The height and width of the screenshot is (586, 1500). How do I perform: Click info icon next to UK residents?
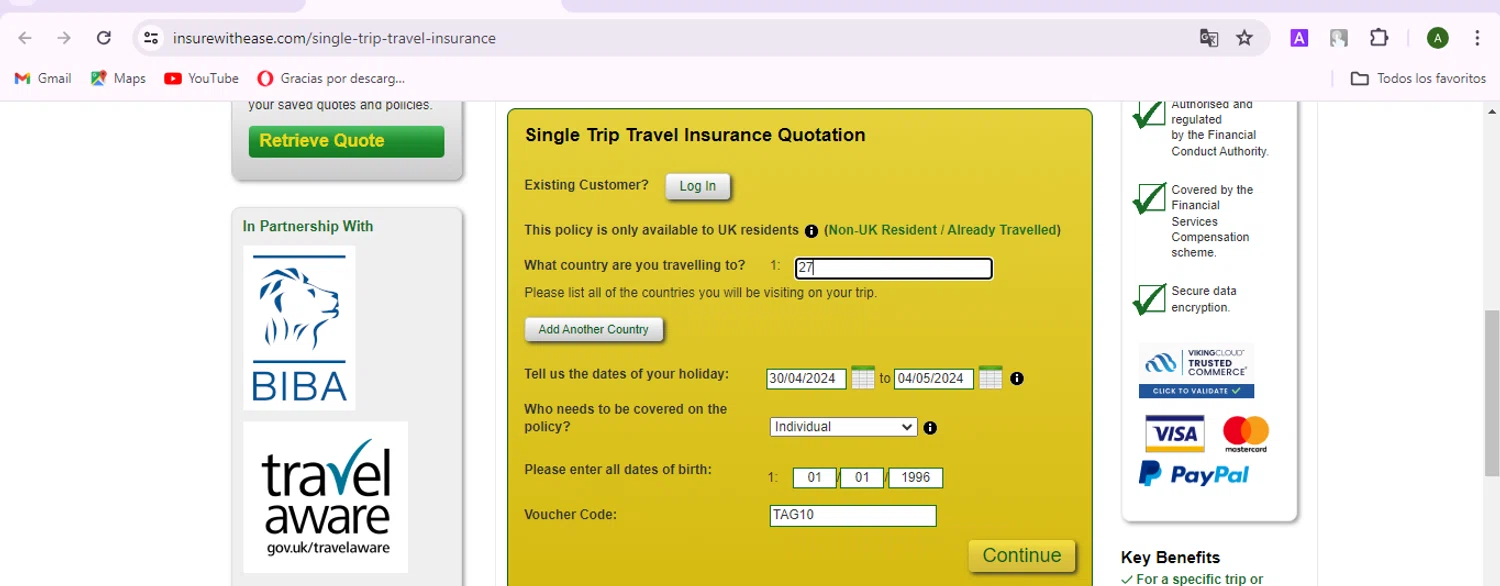point(812,230)
